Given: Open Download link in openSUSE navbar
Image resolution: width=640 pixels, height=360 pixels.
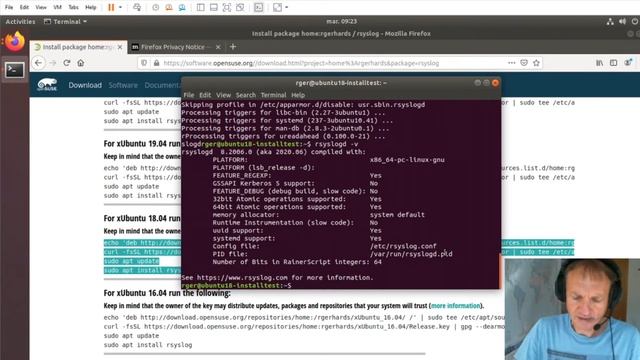Looking at the screenshot, I should 85,85.
